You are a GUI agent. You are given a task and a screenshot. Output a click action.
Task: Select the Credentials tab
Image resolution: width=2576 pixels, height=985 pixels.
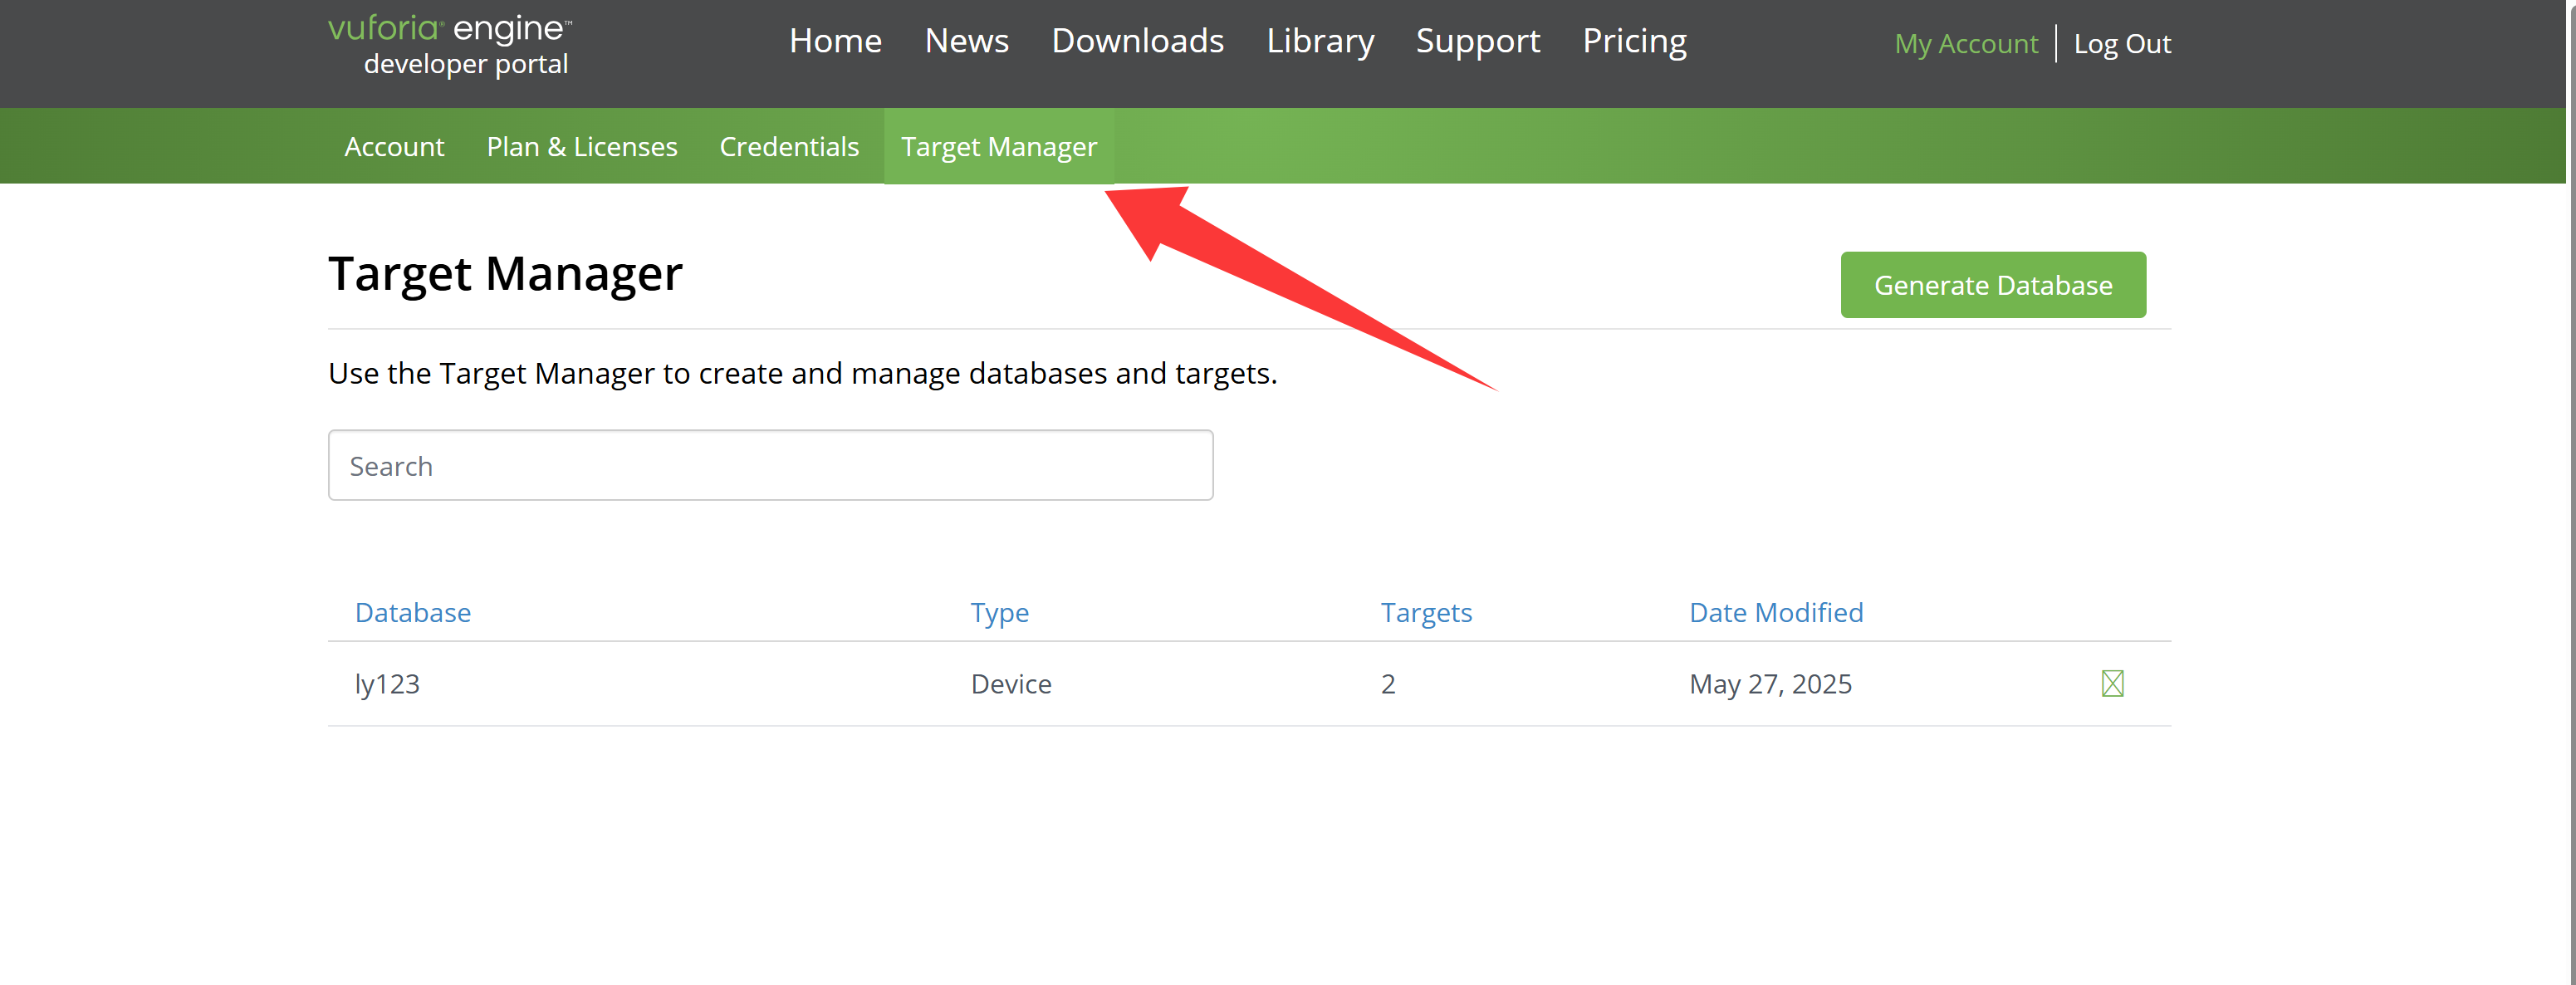tap(788, 147)
